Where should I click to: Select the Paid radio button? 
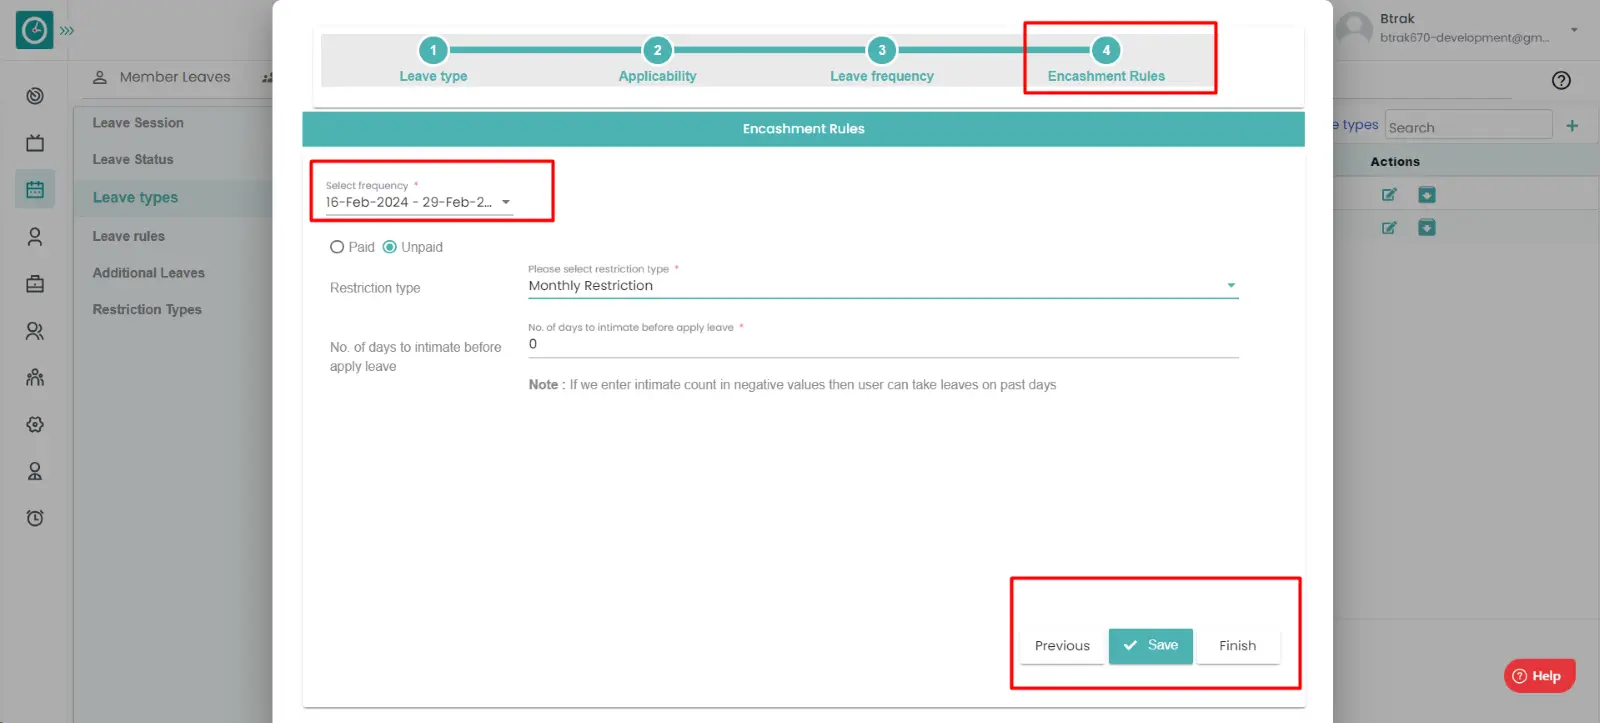click(337, 247)
